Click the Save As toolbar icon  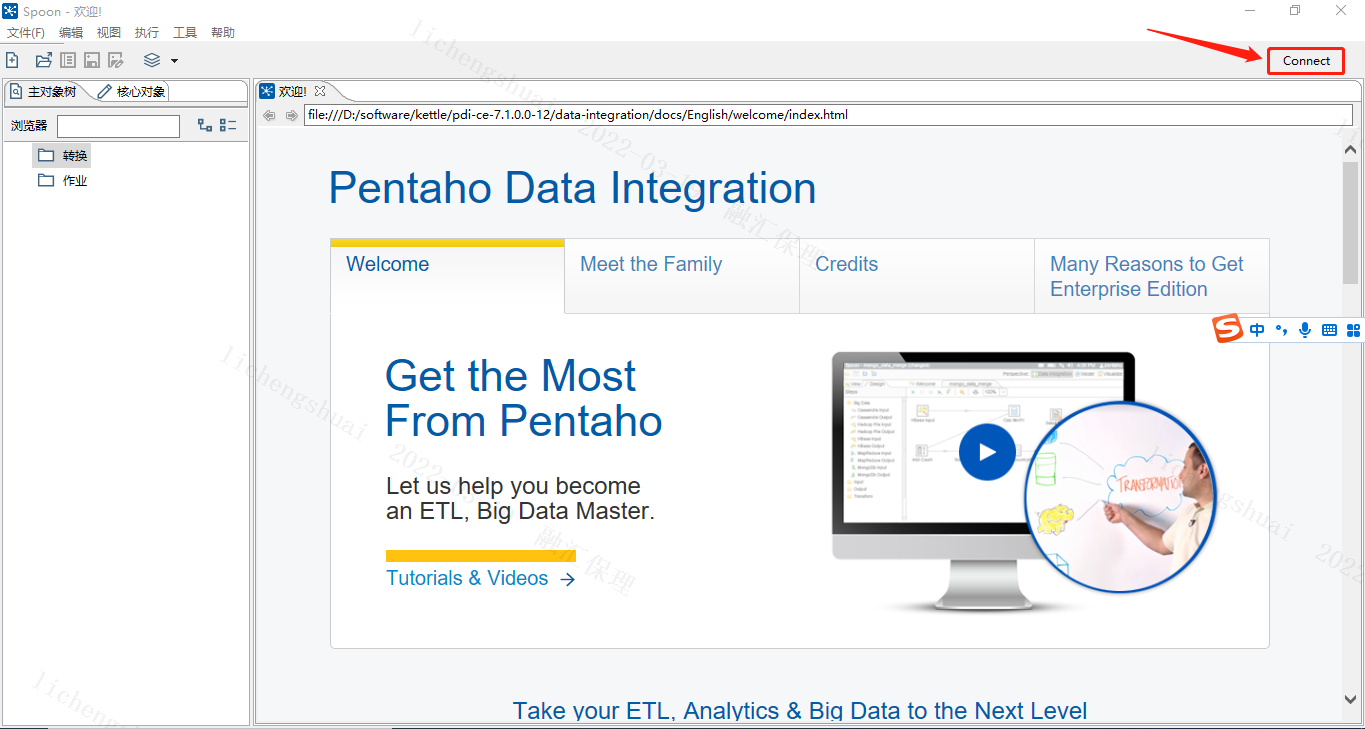pyautogui.click(x=116, y=60)
